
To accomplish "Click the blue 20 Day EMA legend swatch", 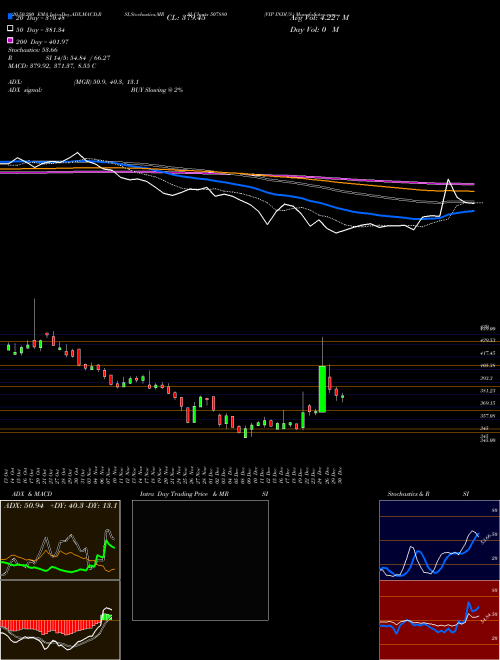I will pyautogui.click(x=11, y=16).
